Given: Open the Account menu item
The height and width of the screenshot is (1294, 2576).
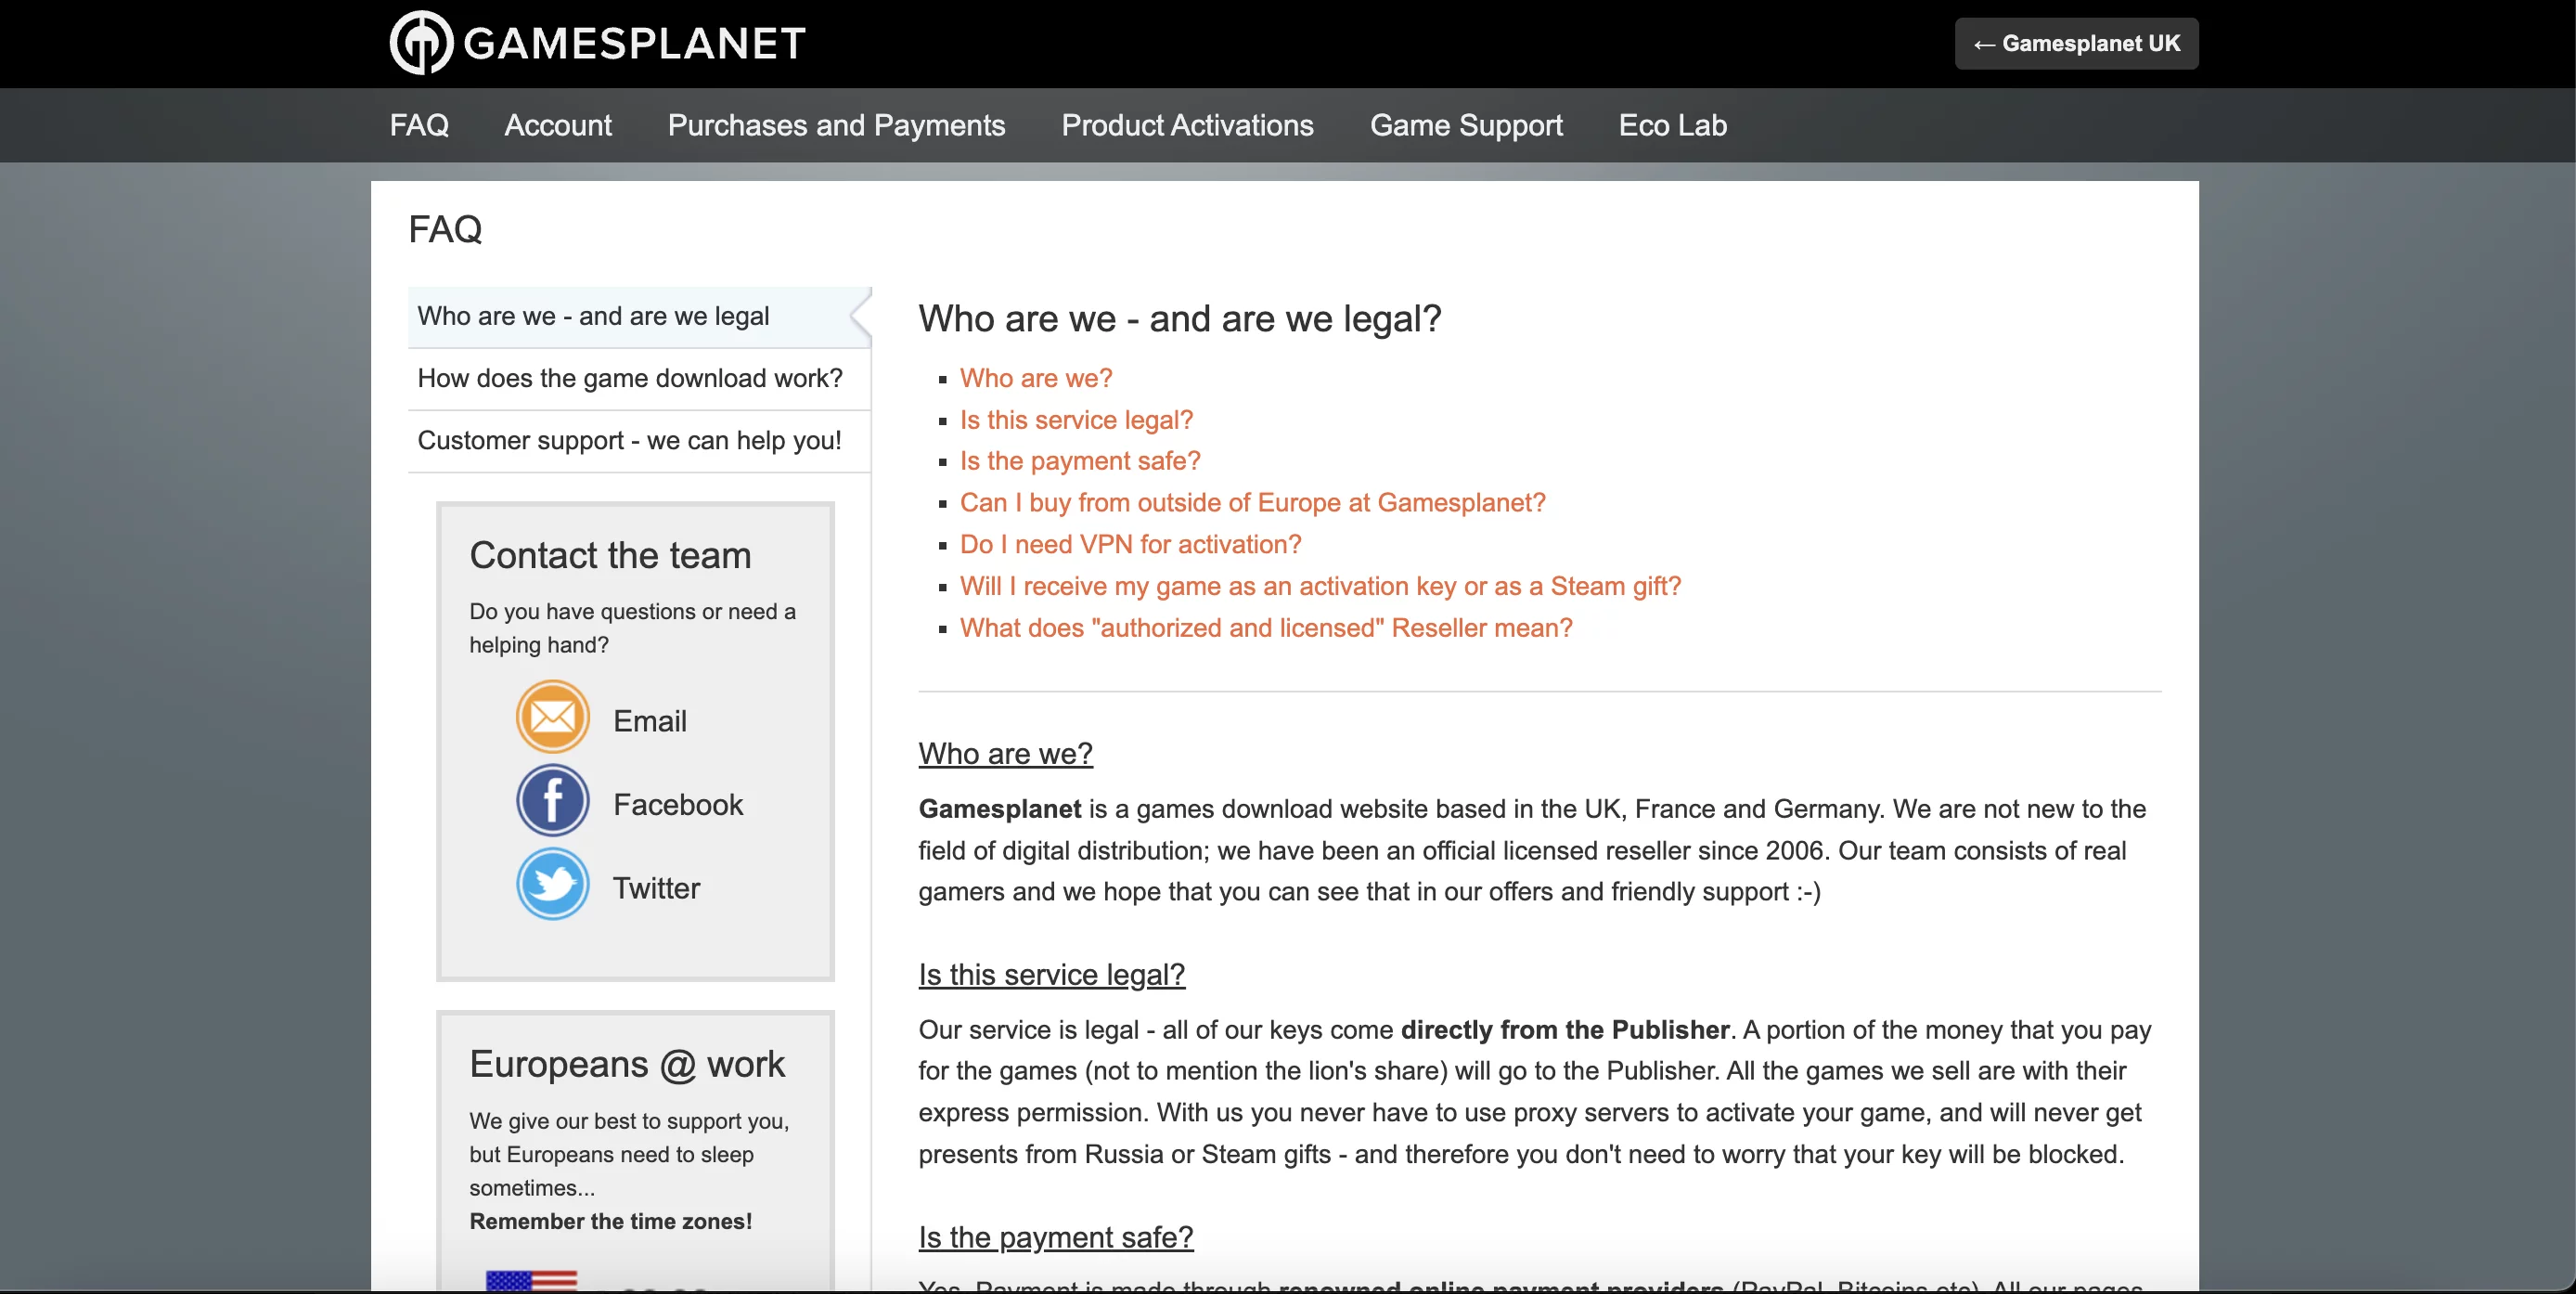Looking at the screenshot, I should 558,125.
